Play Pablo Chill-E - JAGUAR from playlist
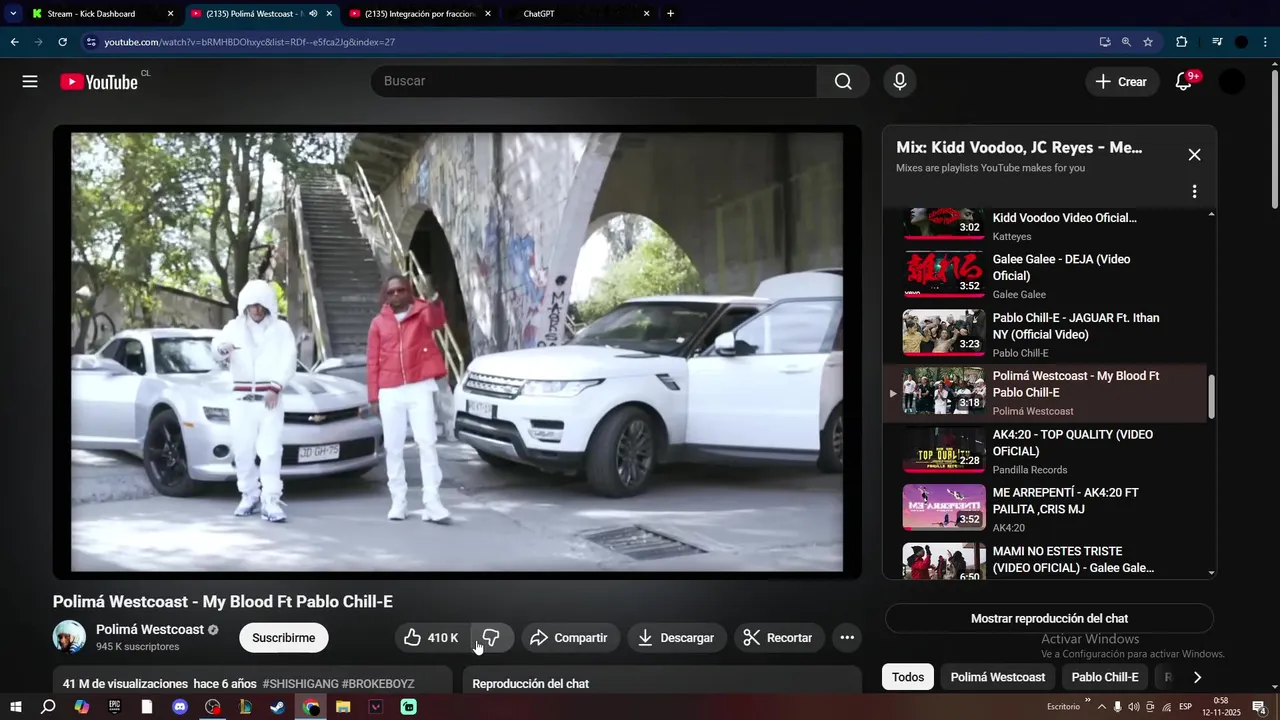This screenshot has width=1280, height=720. tap(1045, 335)
